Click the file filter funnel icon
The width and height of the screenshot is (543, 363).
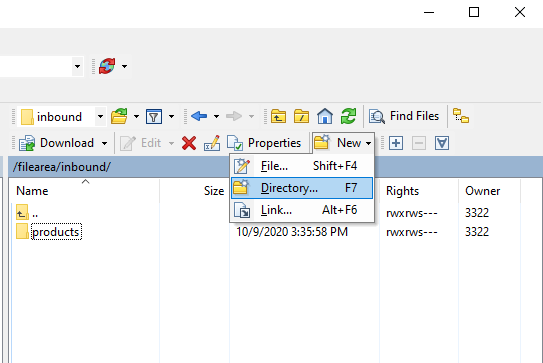(154, 116)
